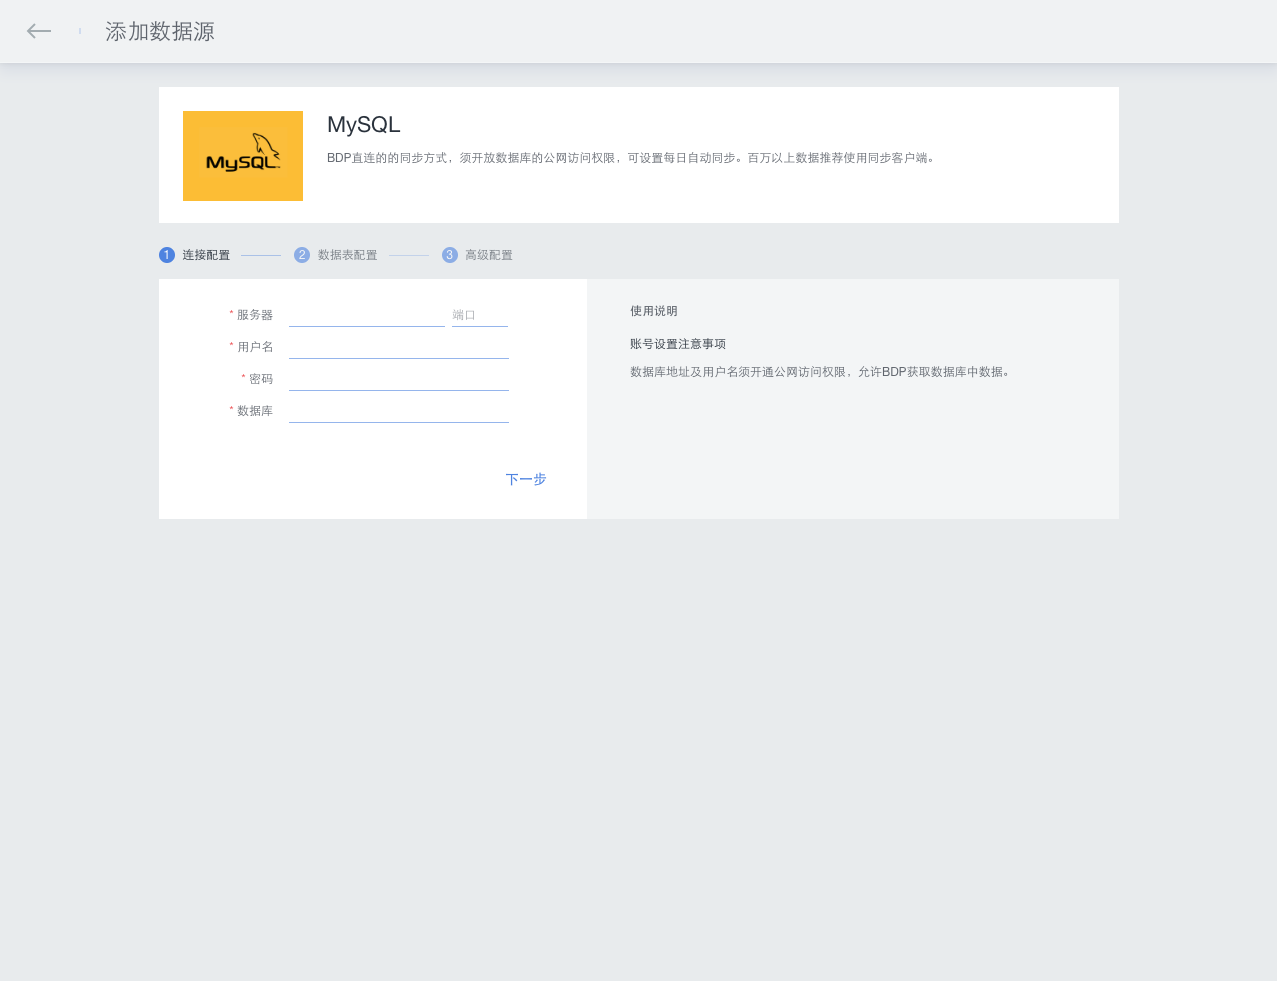This screenshot has width=1277, height=981.
Task: Click the MySQL logo thumbnail
Action: (243, 156)
